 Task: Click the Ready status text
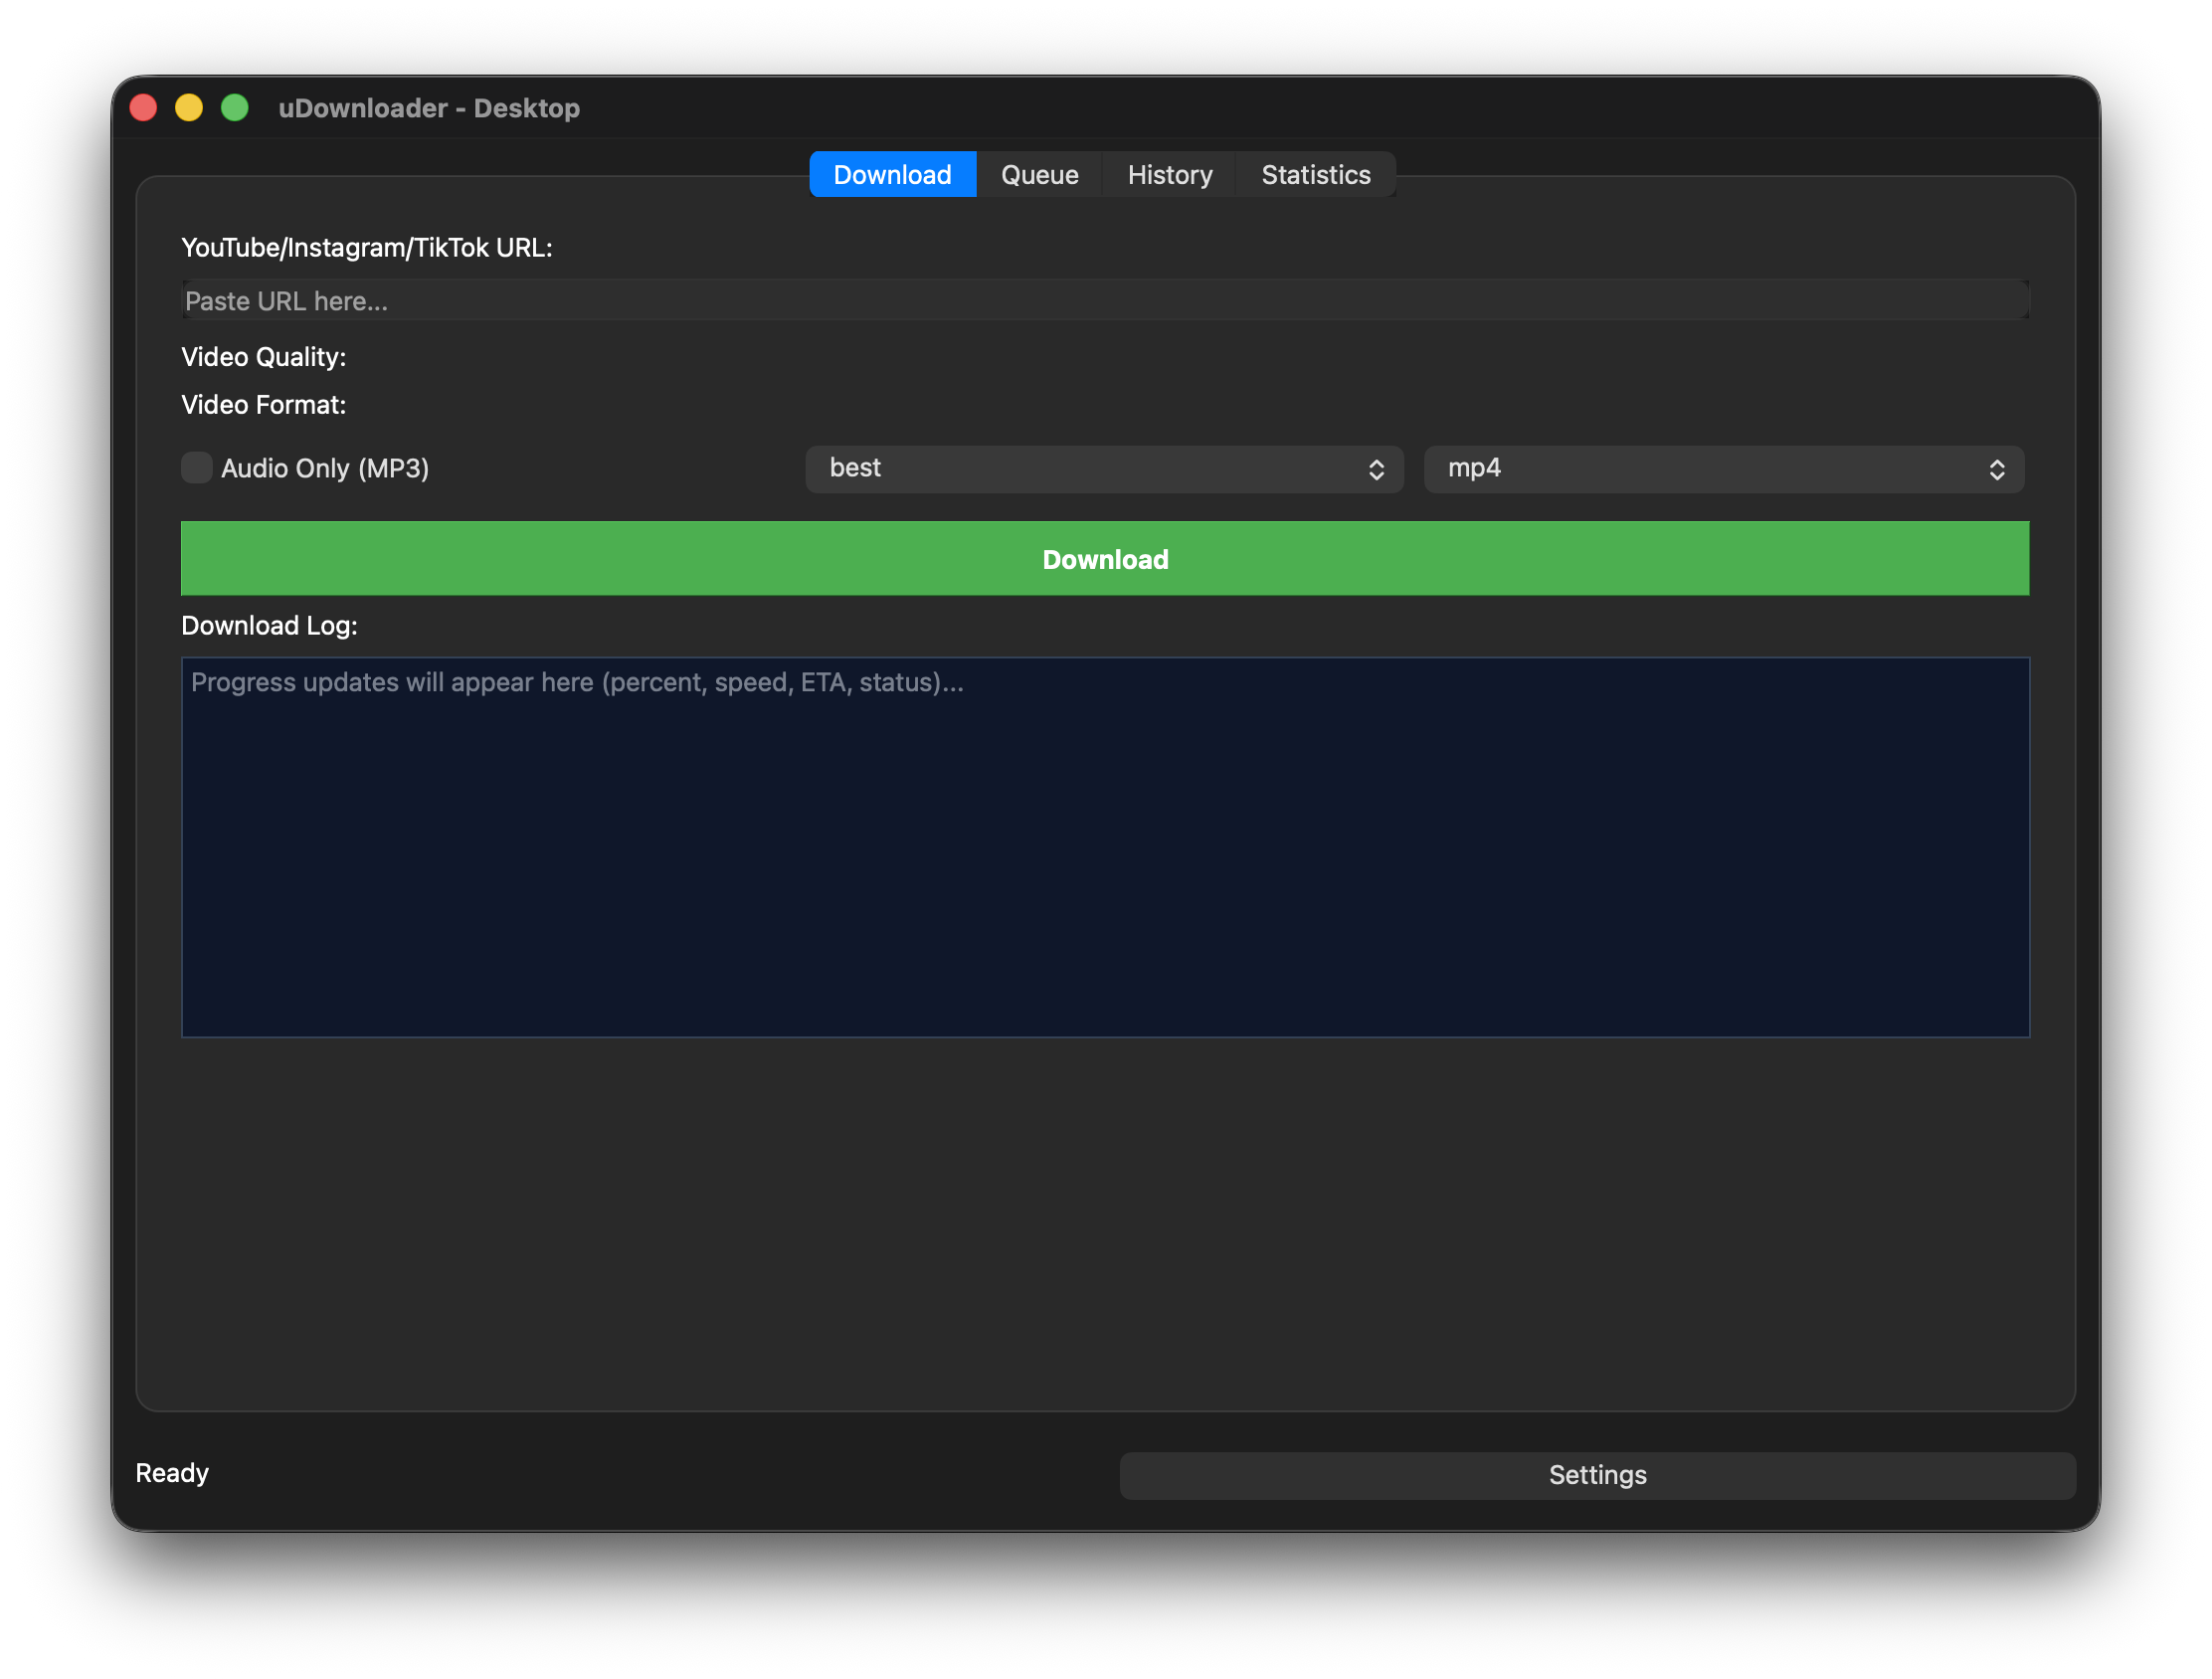(x=172, y=1473)
